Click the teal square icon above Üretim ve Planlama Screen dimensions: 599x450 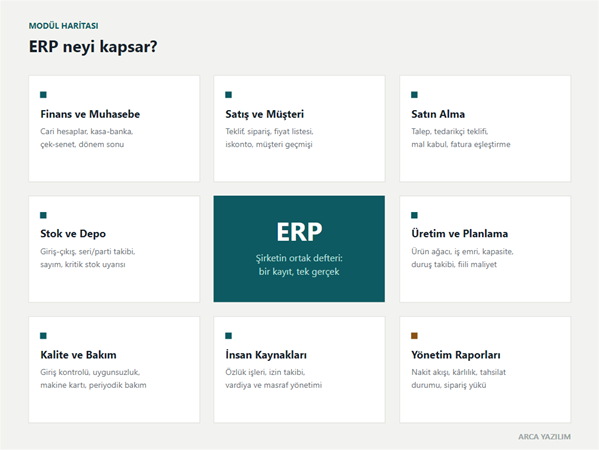click(x=414, y=215)
